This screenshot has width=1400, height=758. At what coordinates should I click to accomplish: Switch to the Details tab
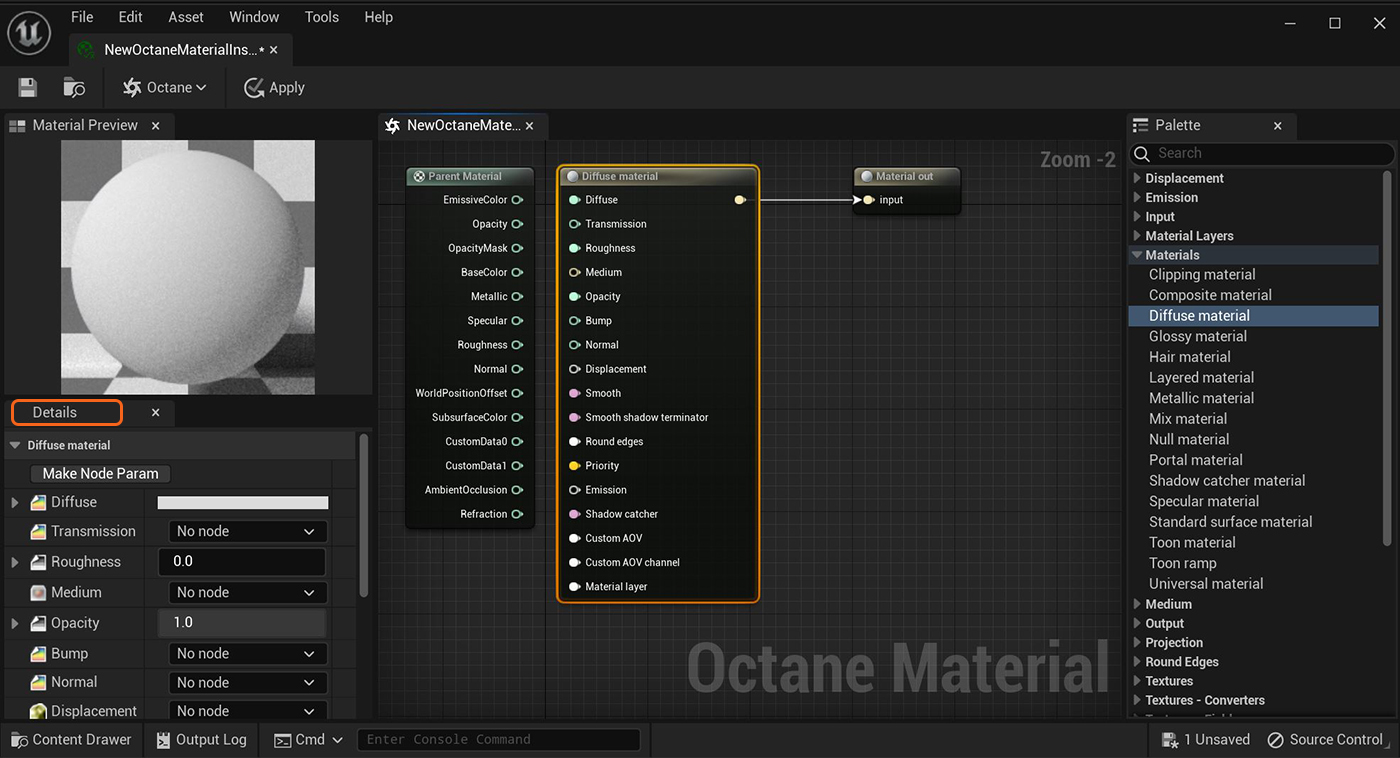point(67,412)
